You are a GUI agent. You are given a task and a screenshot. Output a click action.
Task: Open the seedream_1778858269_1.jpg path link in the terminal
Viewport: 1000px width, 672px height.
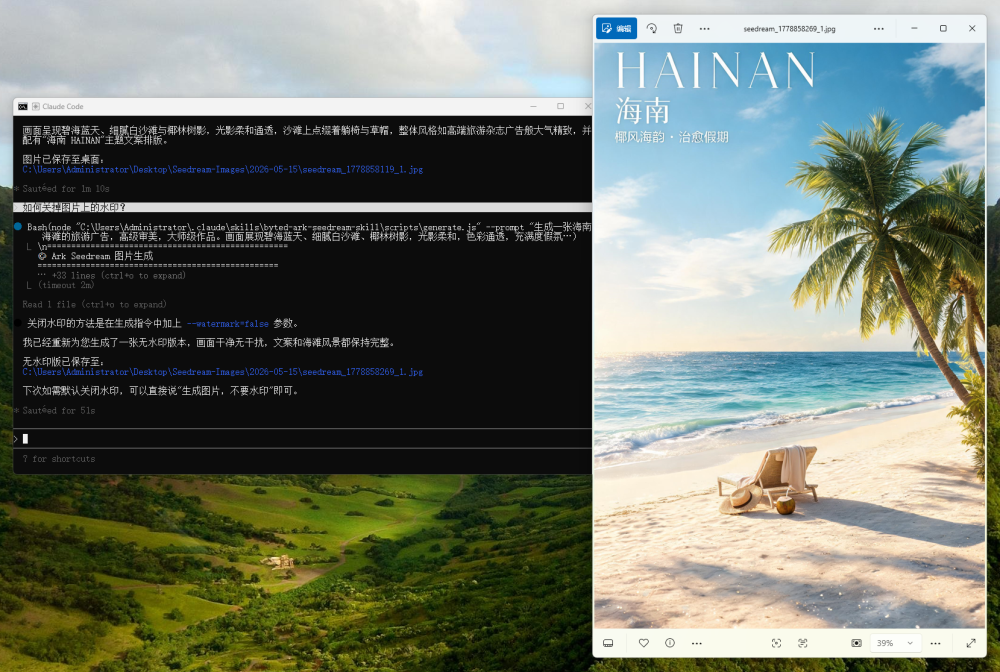[223, 372]
